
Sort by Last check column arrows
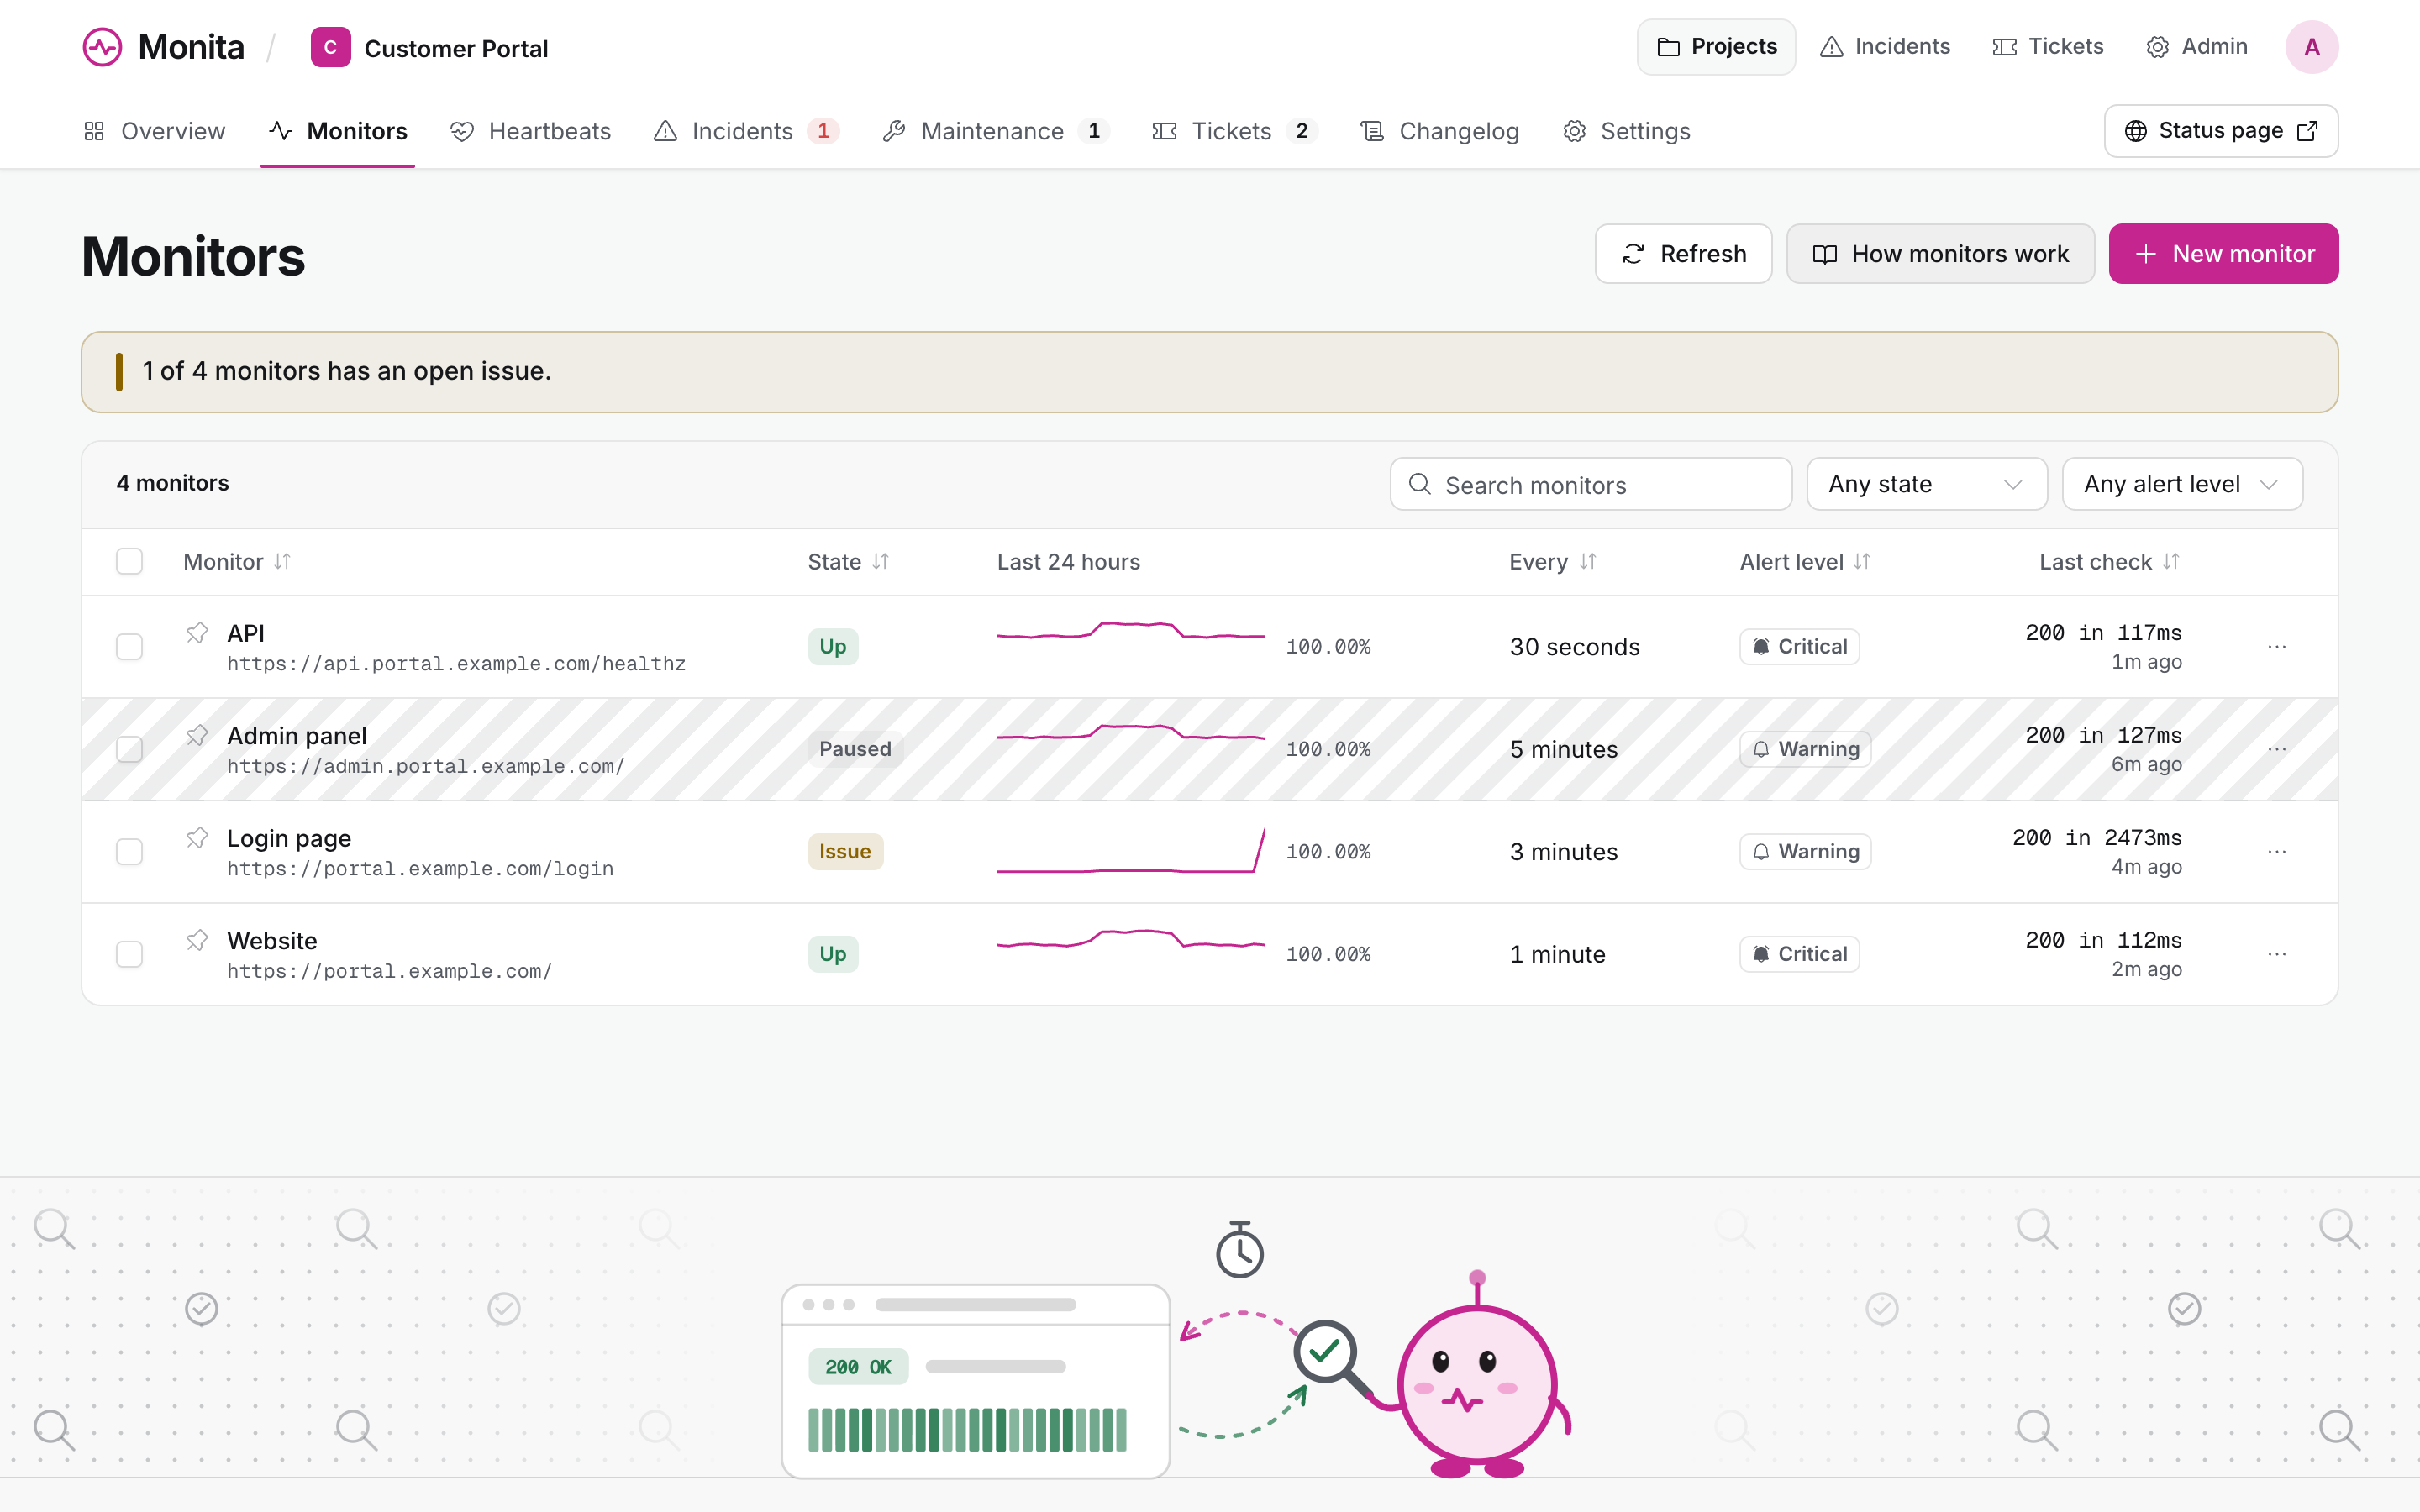[x=2171, y=562]
